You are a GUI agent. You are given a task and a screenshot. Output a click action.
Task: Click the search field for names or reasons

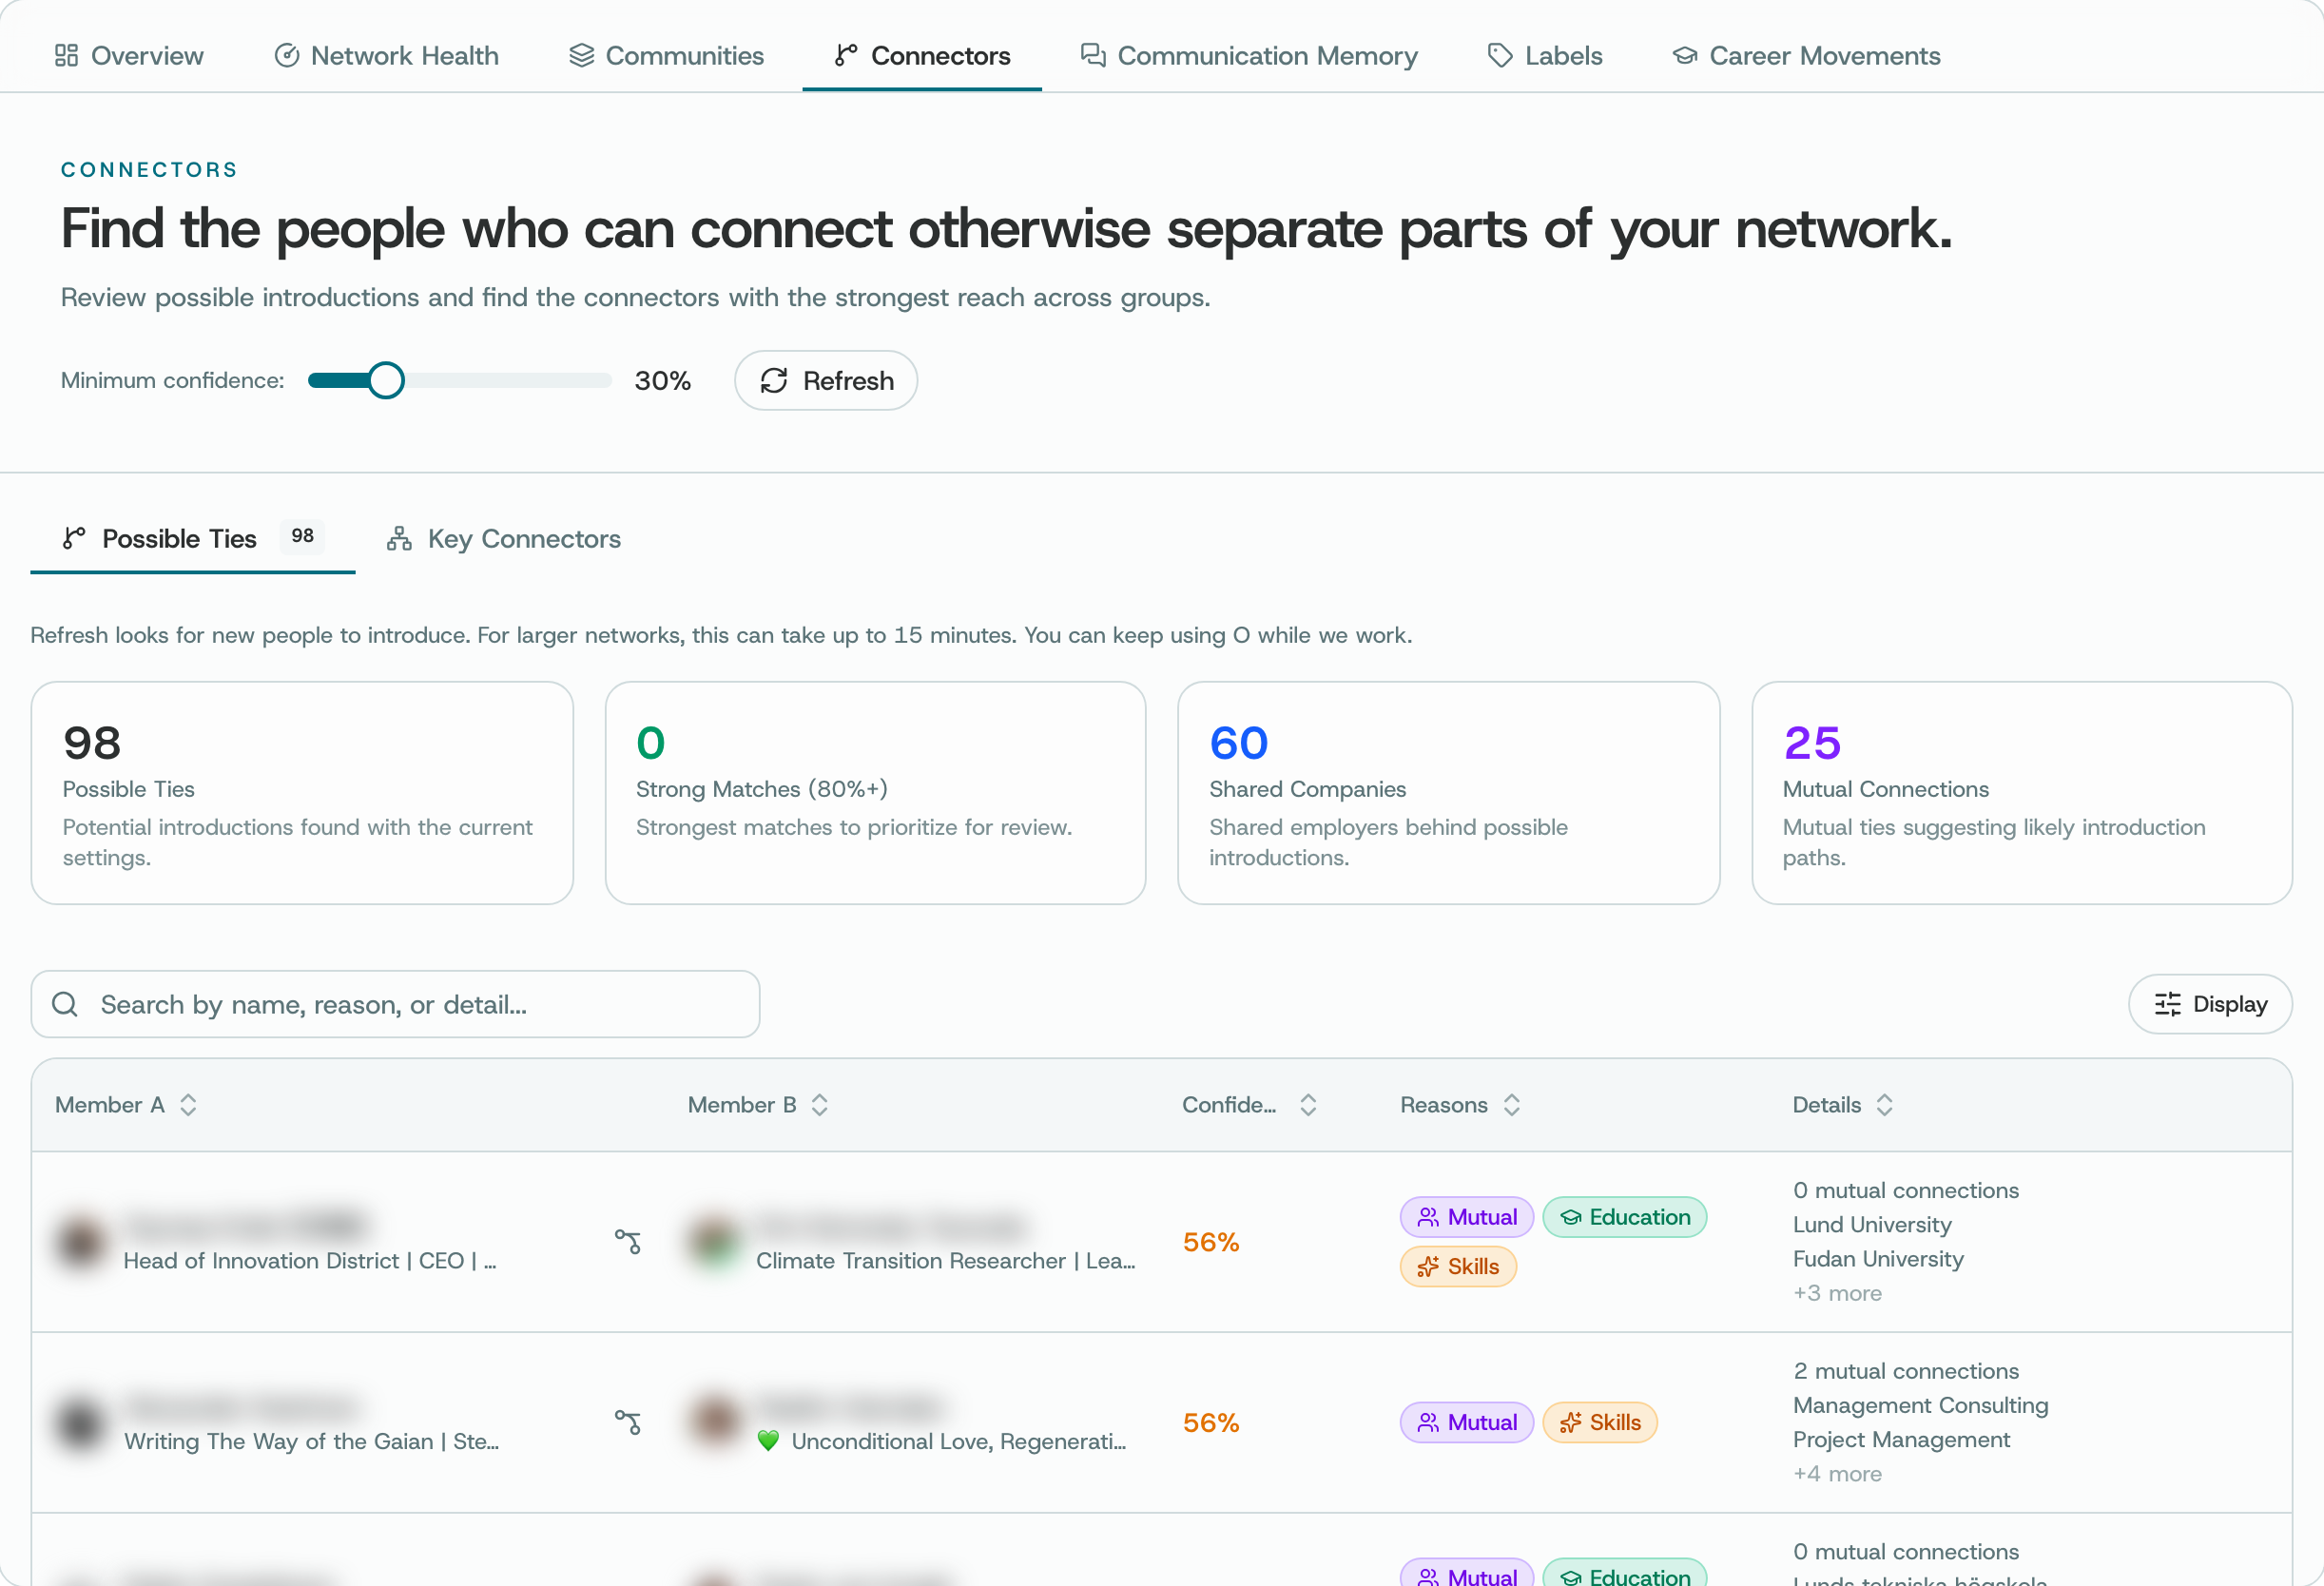point(395,1004)
